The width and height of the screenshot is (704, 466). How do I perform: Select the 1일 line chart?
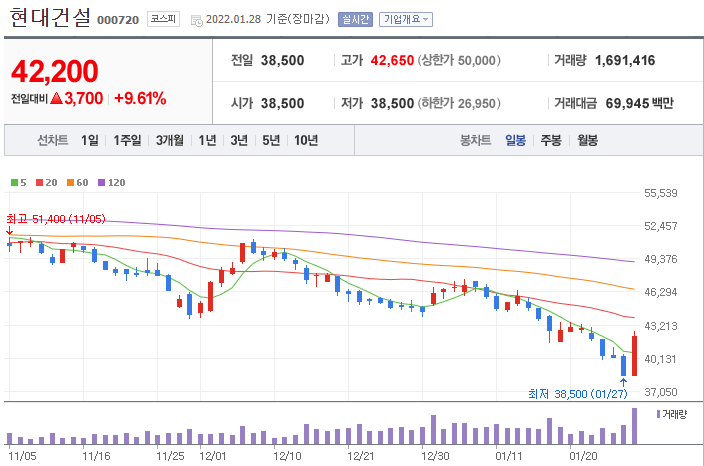[90, 141]
